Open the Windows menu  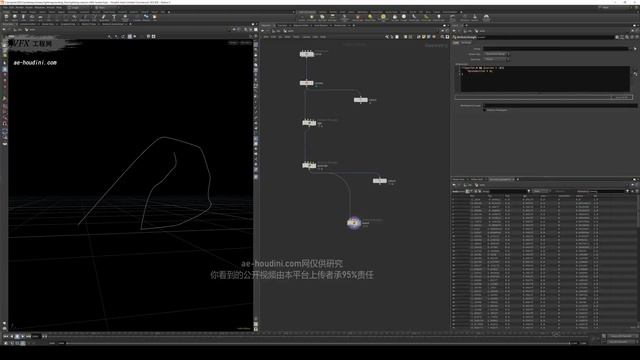40,7
